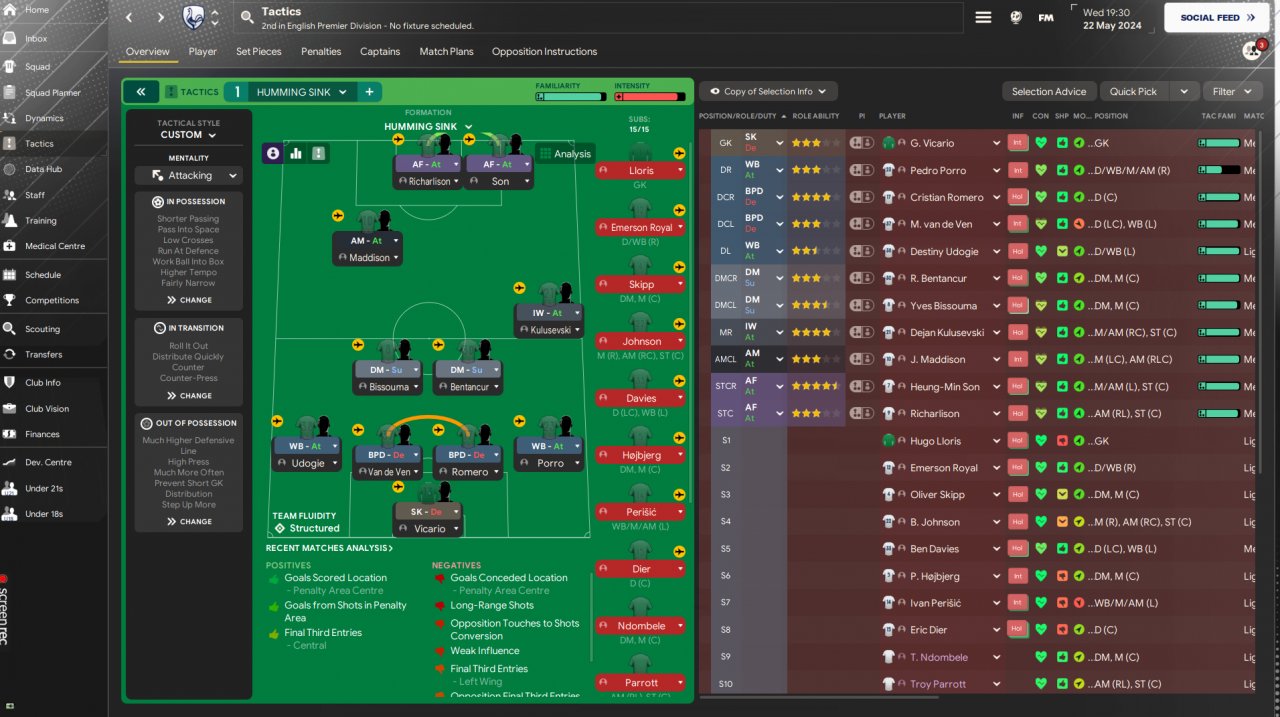Switch to the Captains tab
The image size is (1280, 717).
[x=380, y=51]
